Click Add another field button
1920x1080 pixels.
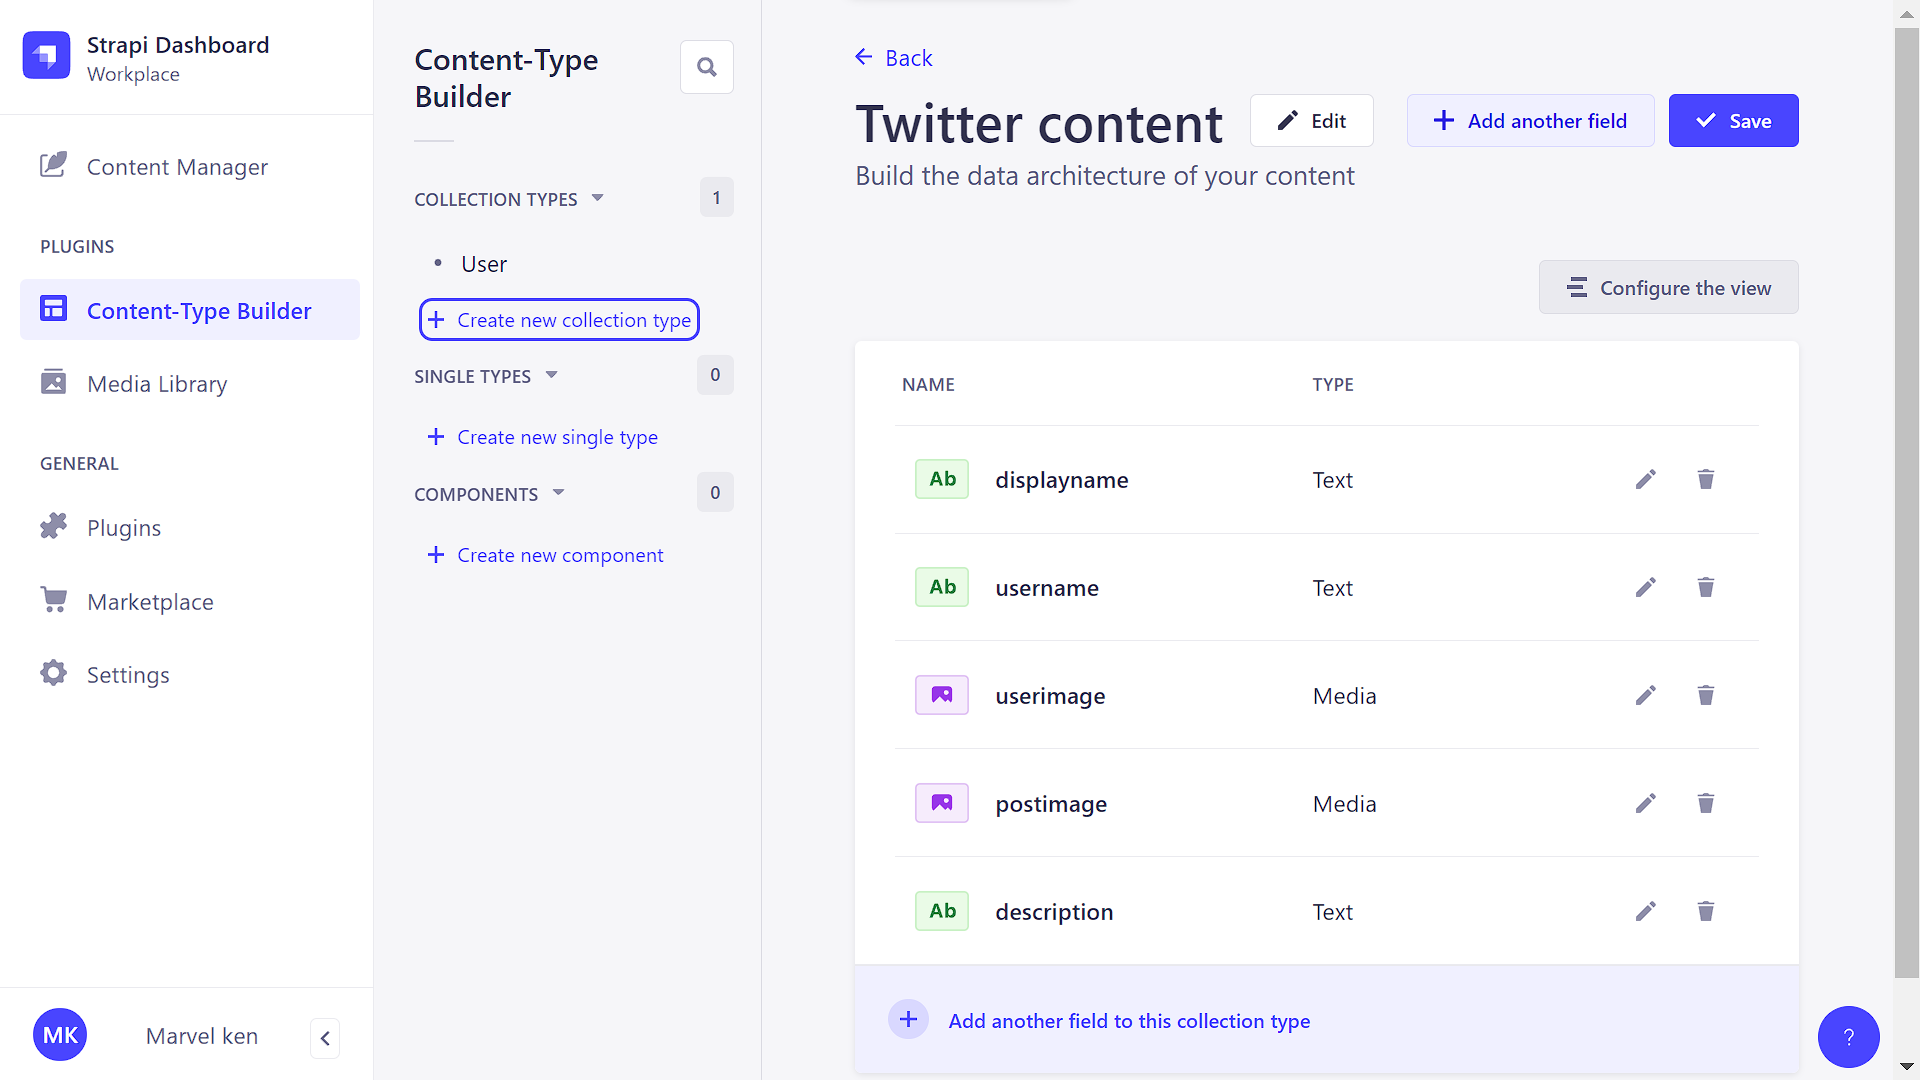tap(1530, 121)
